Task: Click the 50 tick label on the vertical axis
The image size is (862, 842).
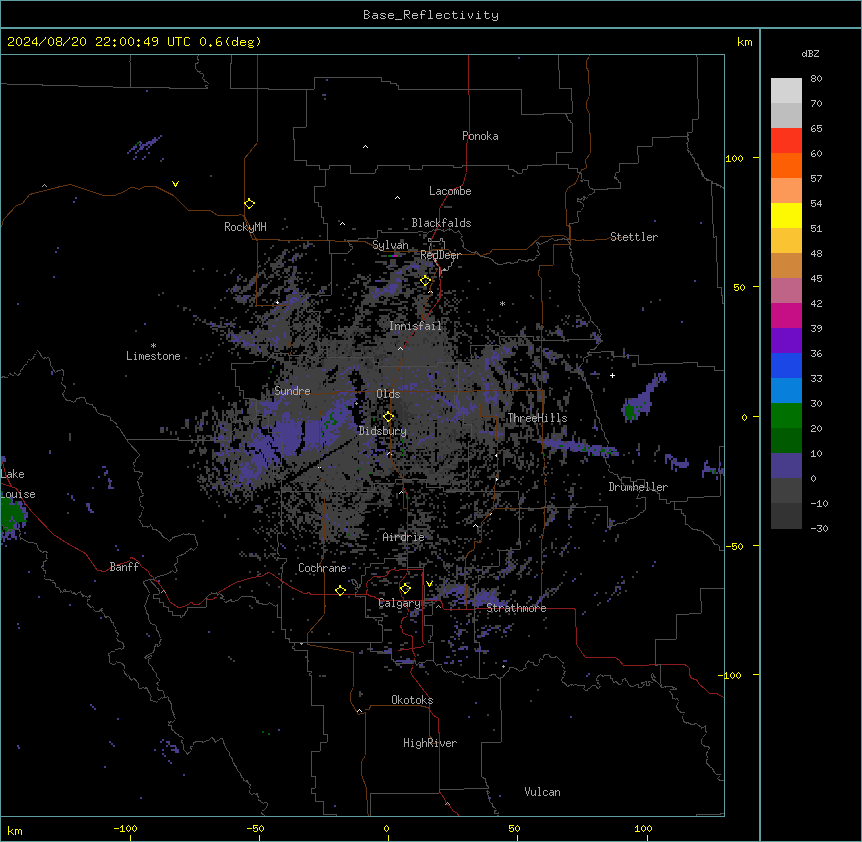Action: (739, 287)
